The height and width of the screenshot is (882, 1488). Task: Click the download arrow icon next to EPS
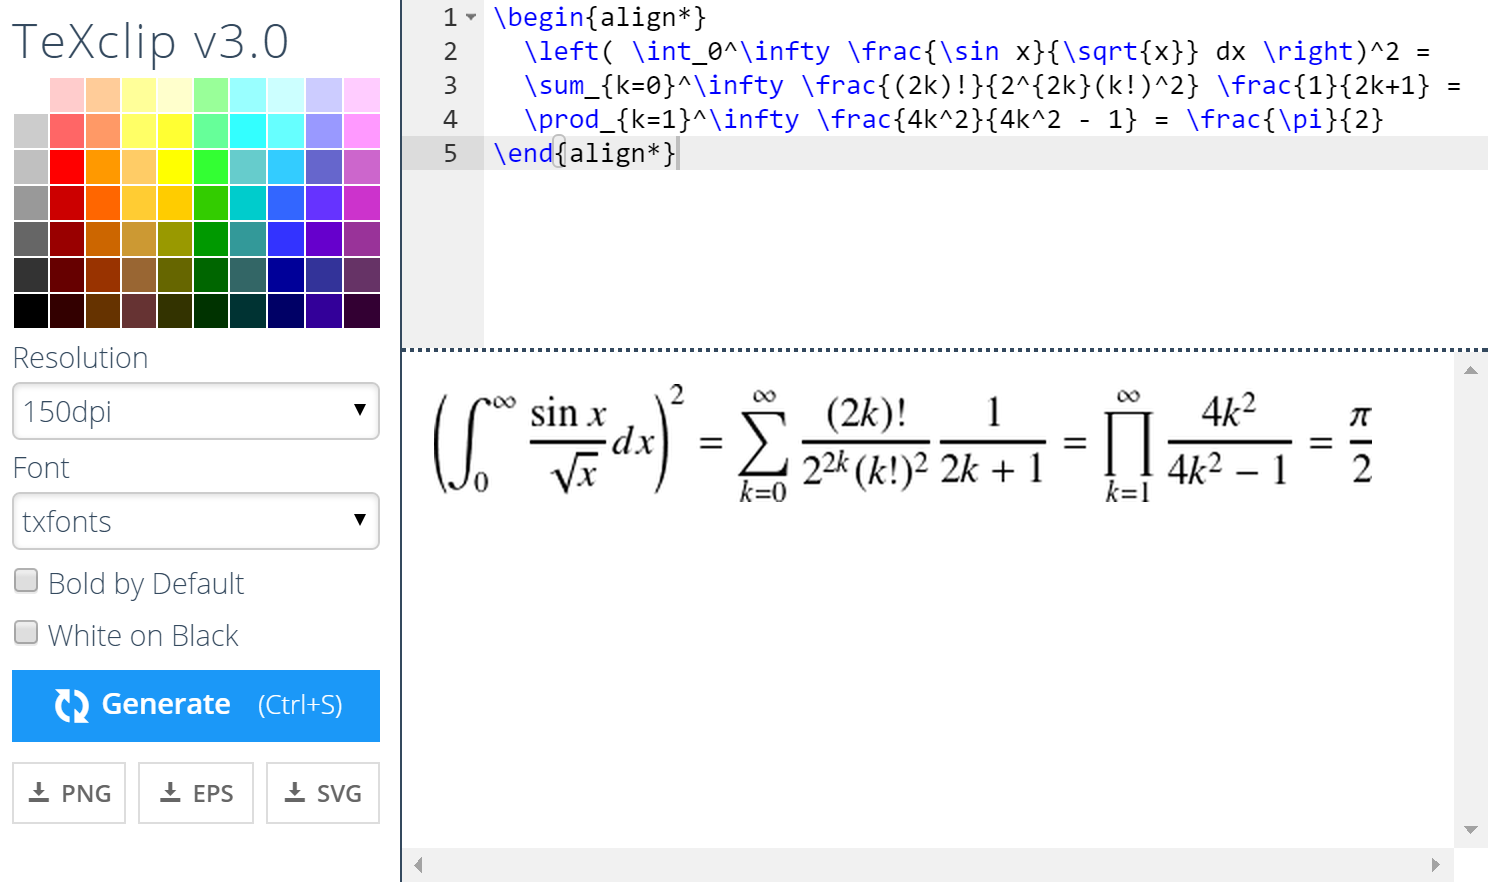click(171, 792)
